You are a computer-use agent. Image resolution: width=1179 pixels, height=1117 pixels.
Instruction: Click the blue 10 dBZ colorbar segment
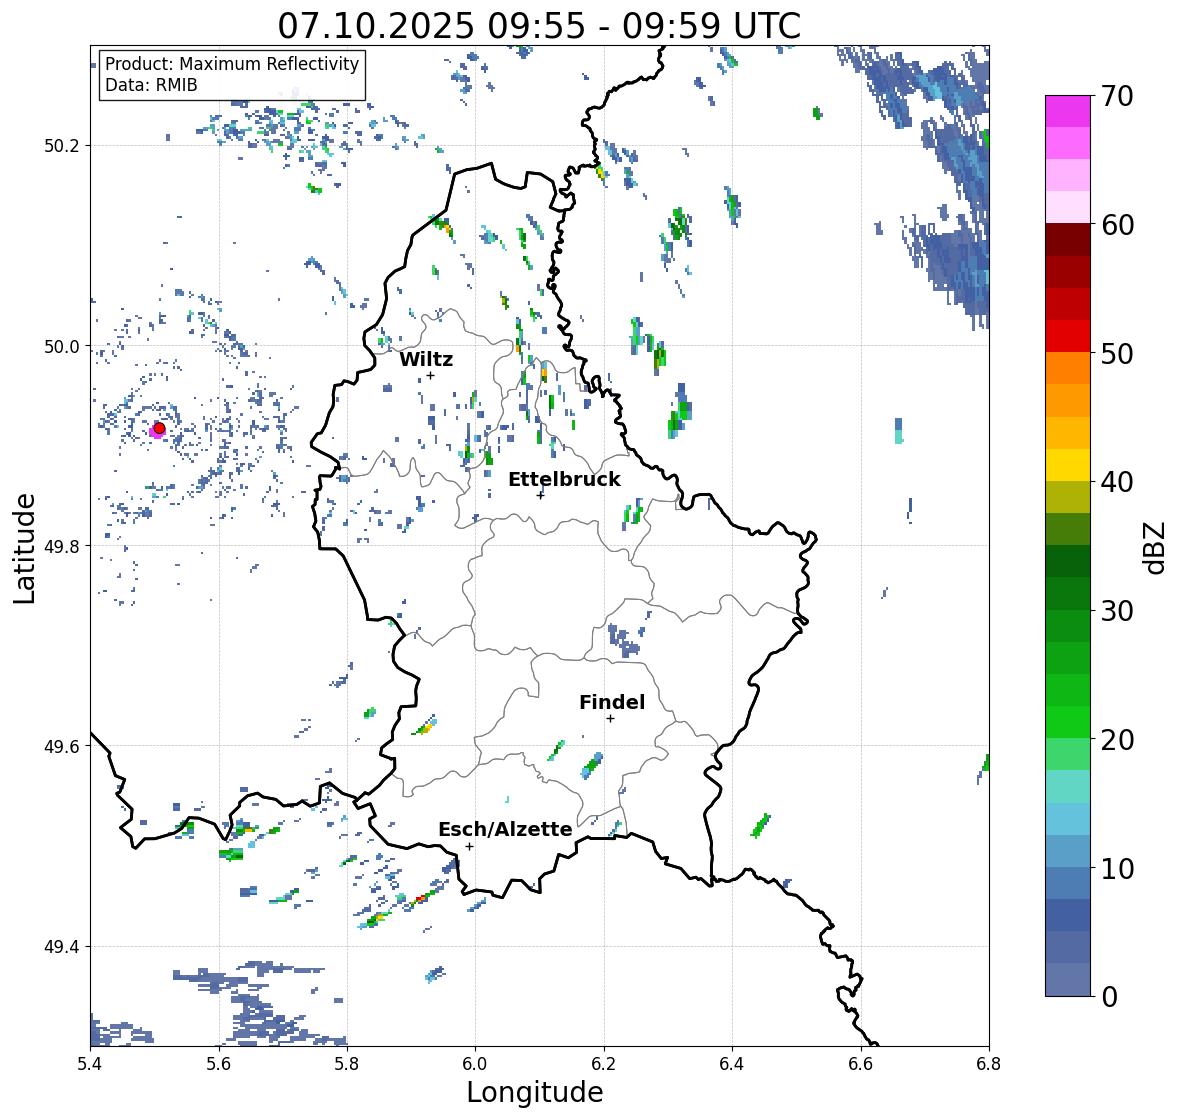pos(1068,882)
